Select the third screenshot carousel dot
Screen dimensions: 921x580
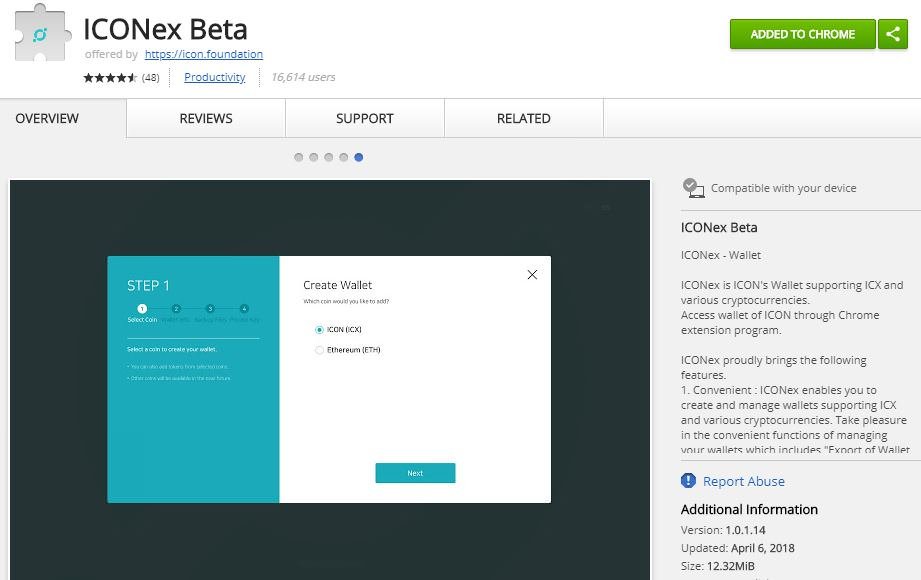click(328, 157)
